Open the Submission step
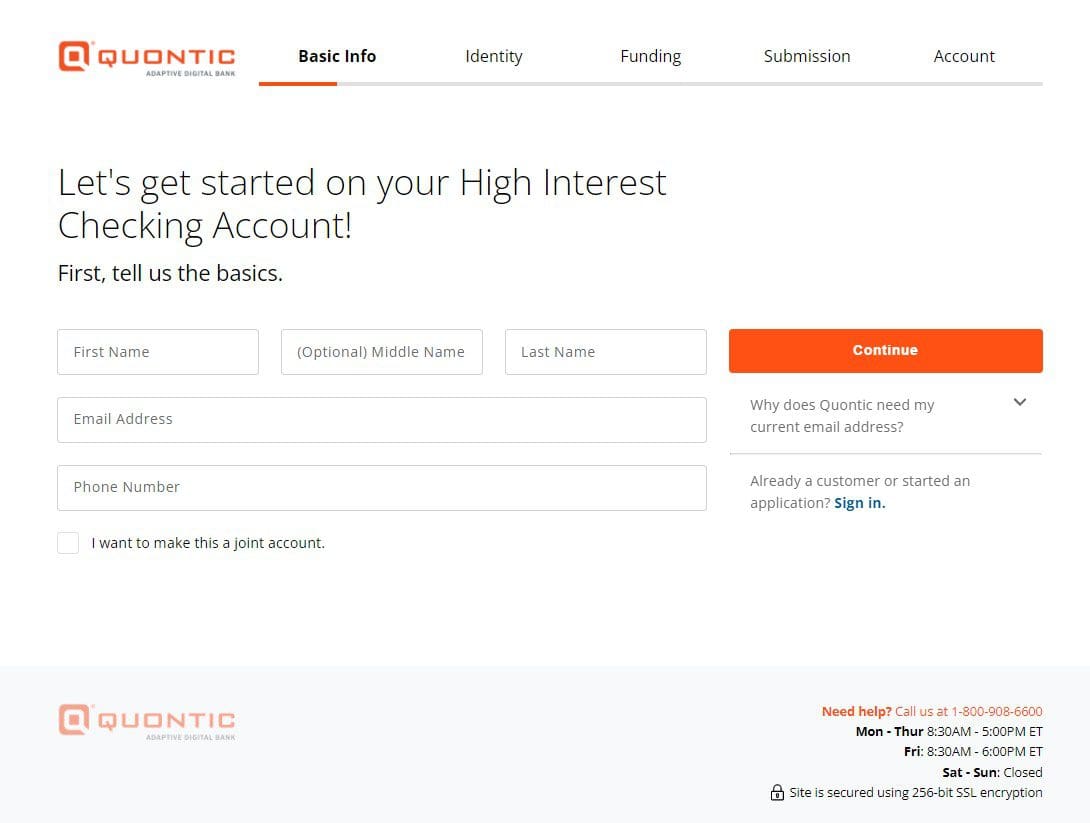This screenshot has width=1090, height=823. [807, 56]
